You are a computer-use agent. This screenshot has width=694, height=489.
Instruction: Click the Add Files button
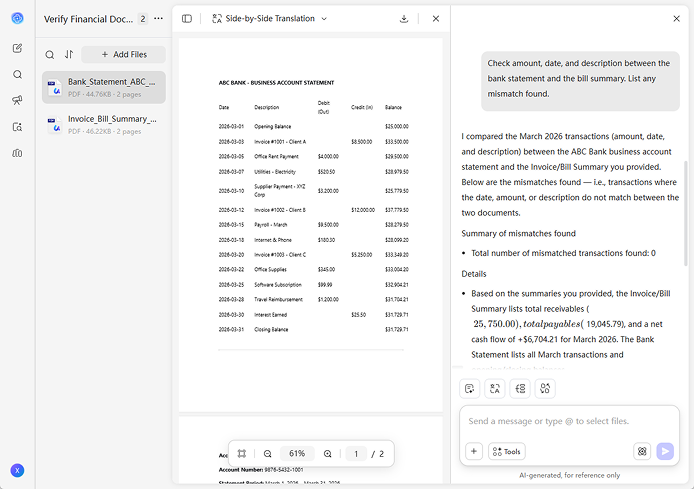(x=123, y=54)
